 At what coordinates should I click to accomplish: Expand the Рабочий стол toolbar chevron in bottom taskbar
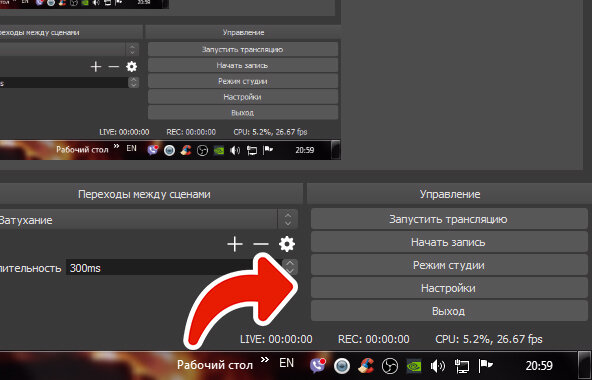[x=265, y=359]
